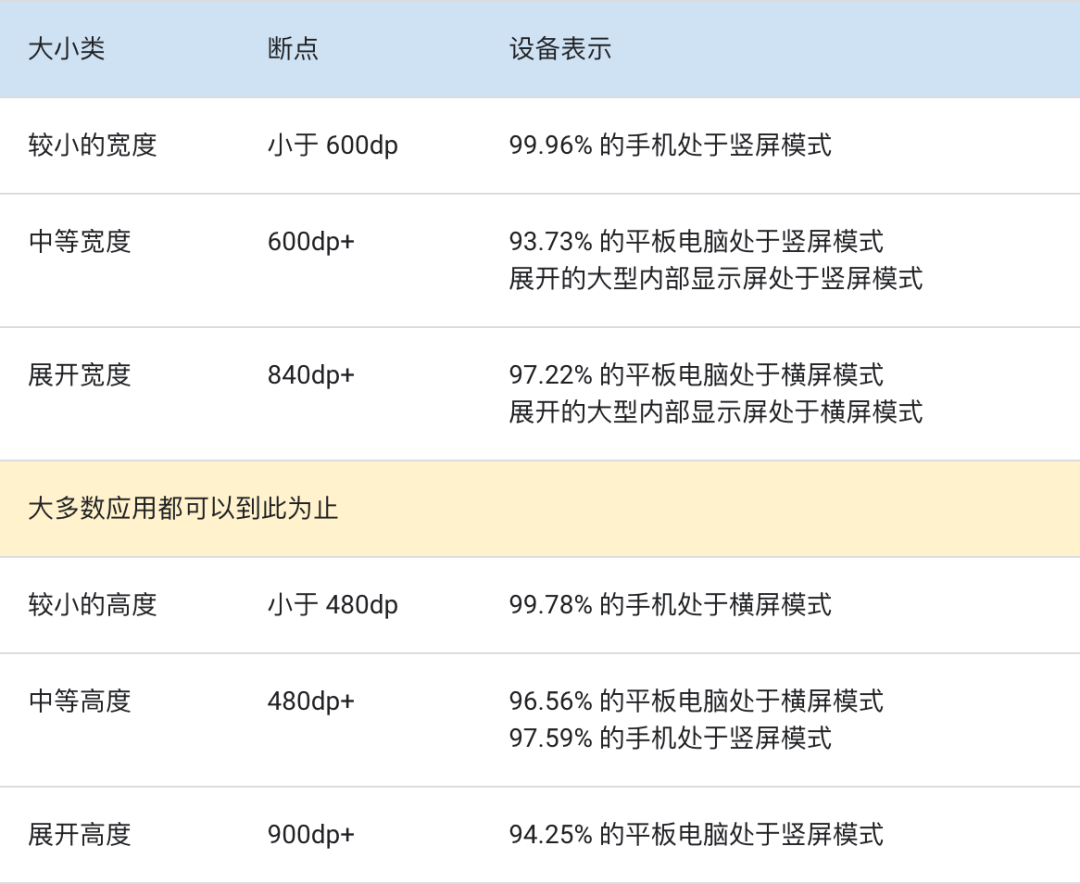
Task: Select the 小于 600dp breakpoint cell
Action: [x=332, y=146]
